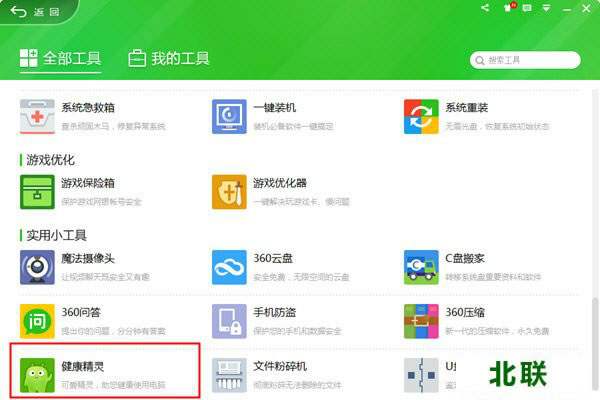This screenshot has width=600, height=400.
Task: Open the 游戏保险箱 icon
Action: pos(38,192)
